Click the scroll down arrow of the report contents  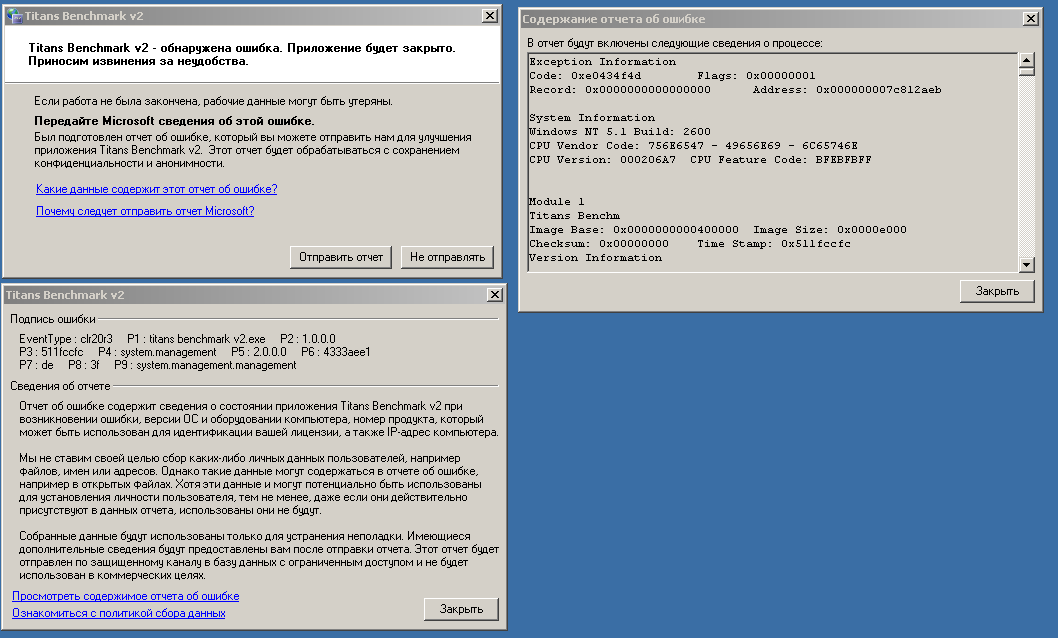[1026, 264]
